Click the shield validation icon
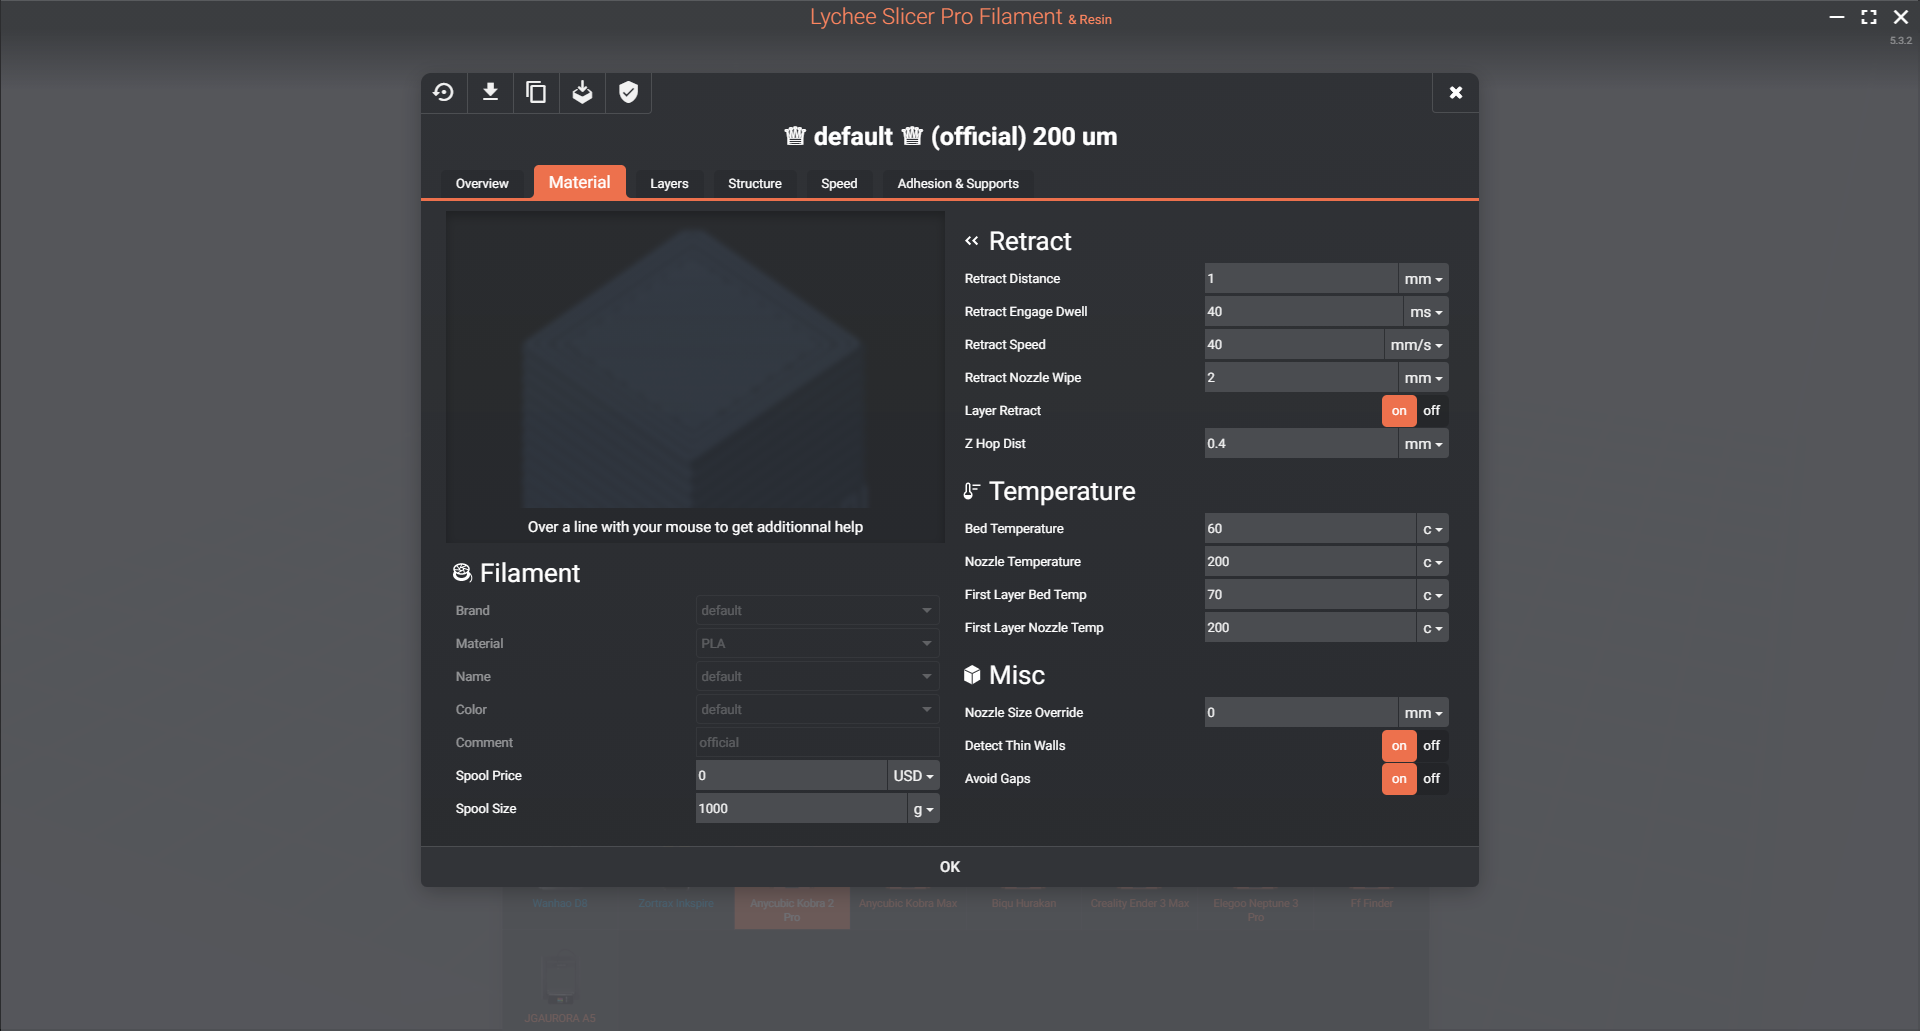Viewport: 1920px width, 1031px height. click(x=628, y=92)
